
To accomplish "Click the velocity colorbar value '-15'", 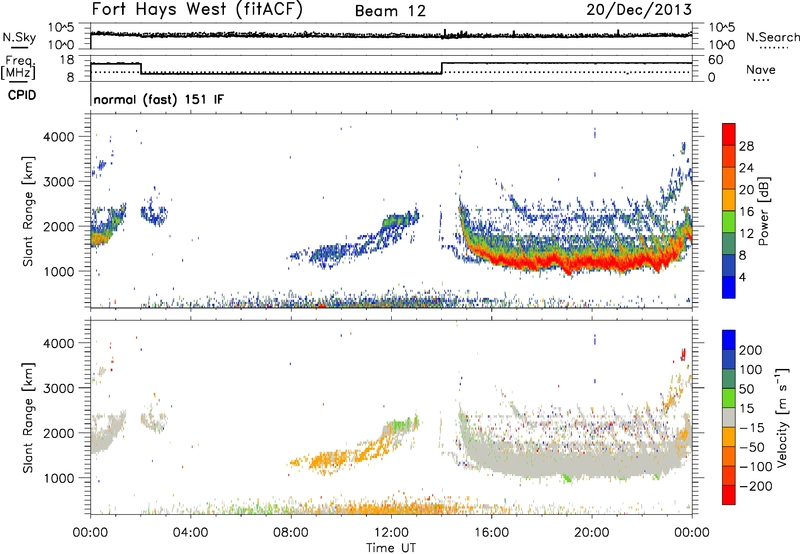I will coord(752,427).
